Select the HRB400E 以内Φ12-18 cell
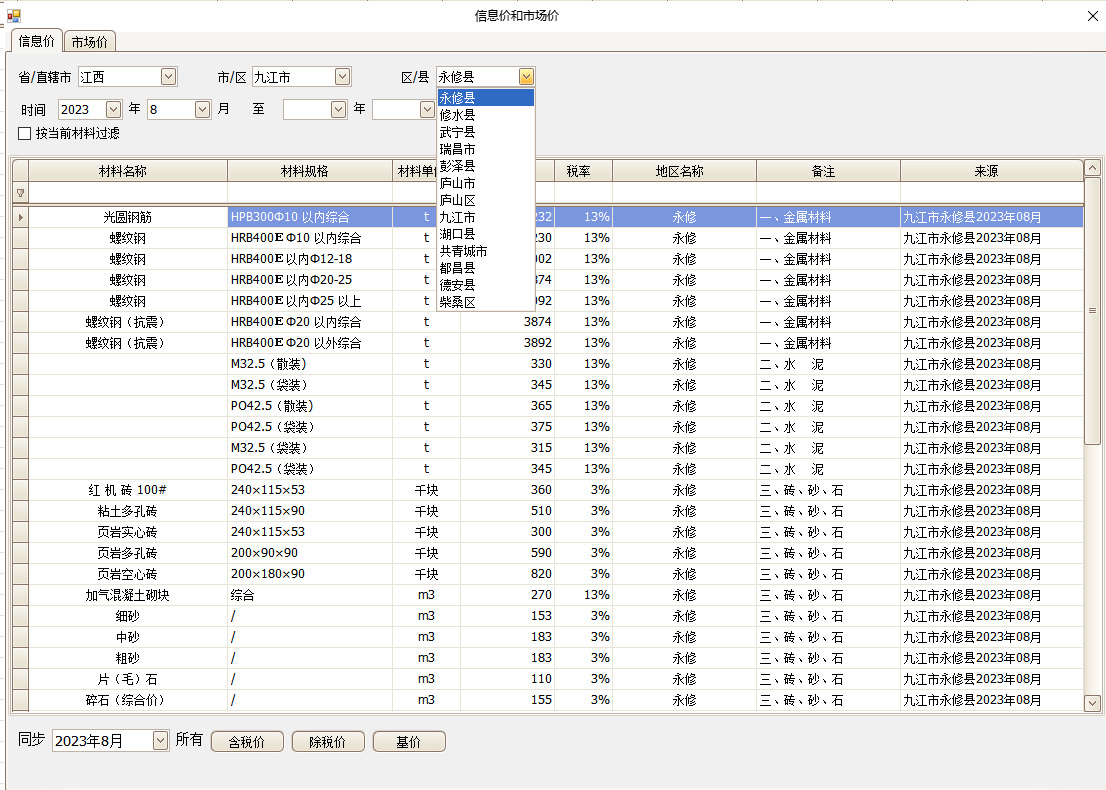 [x=310, y=259]
